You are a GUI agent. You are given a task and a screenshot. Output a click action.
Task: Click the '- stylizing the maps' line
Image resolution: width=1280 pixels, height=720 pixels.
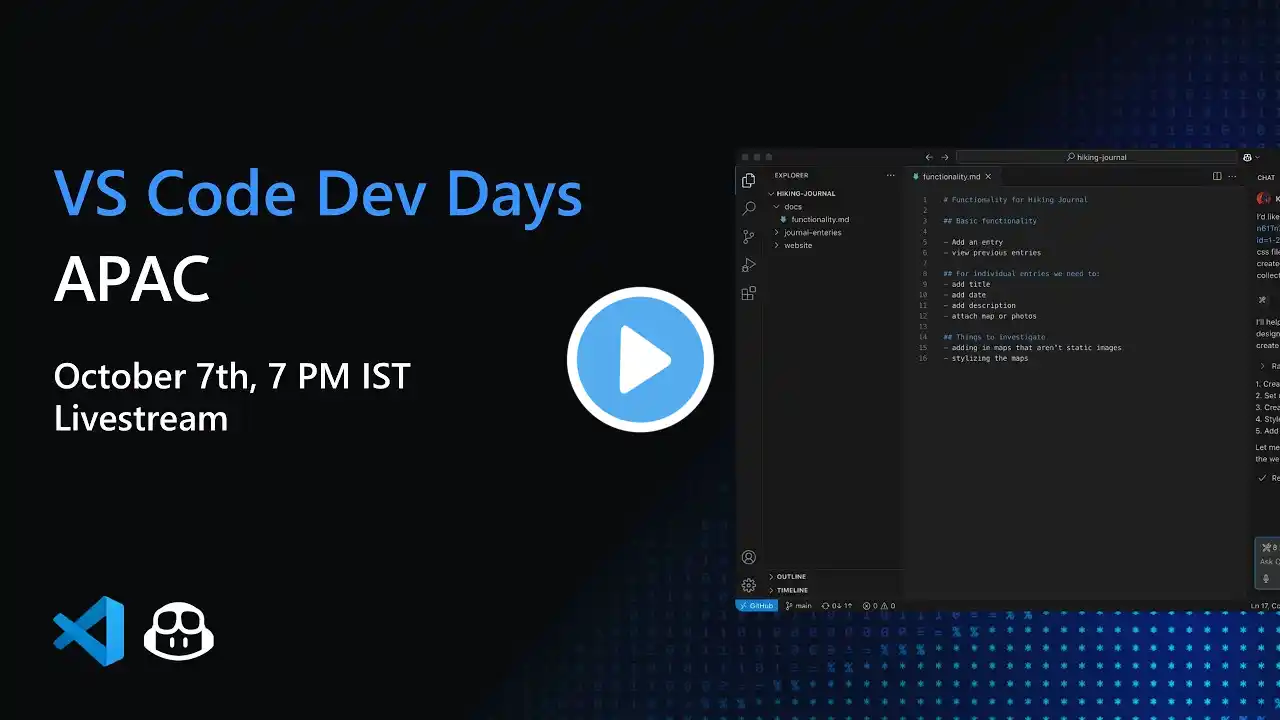coord(986,358)
